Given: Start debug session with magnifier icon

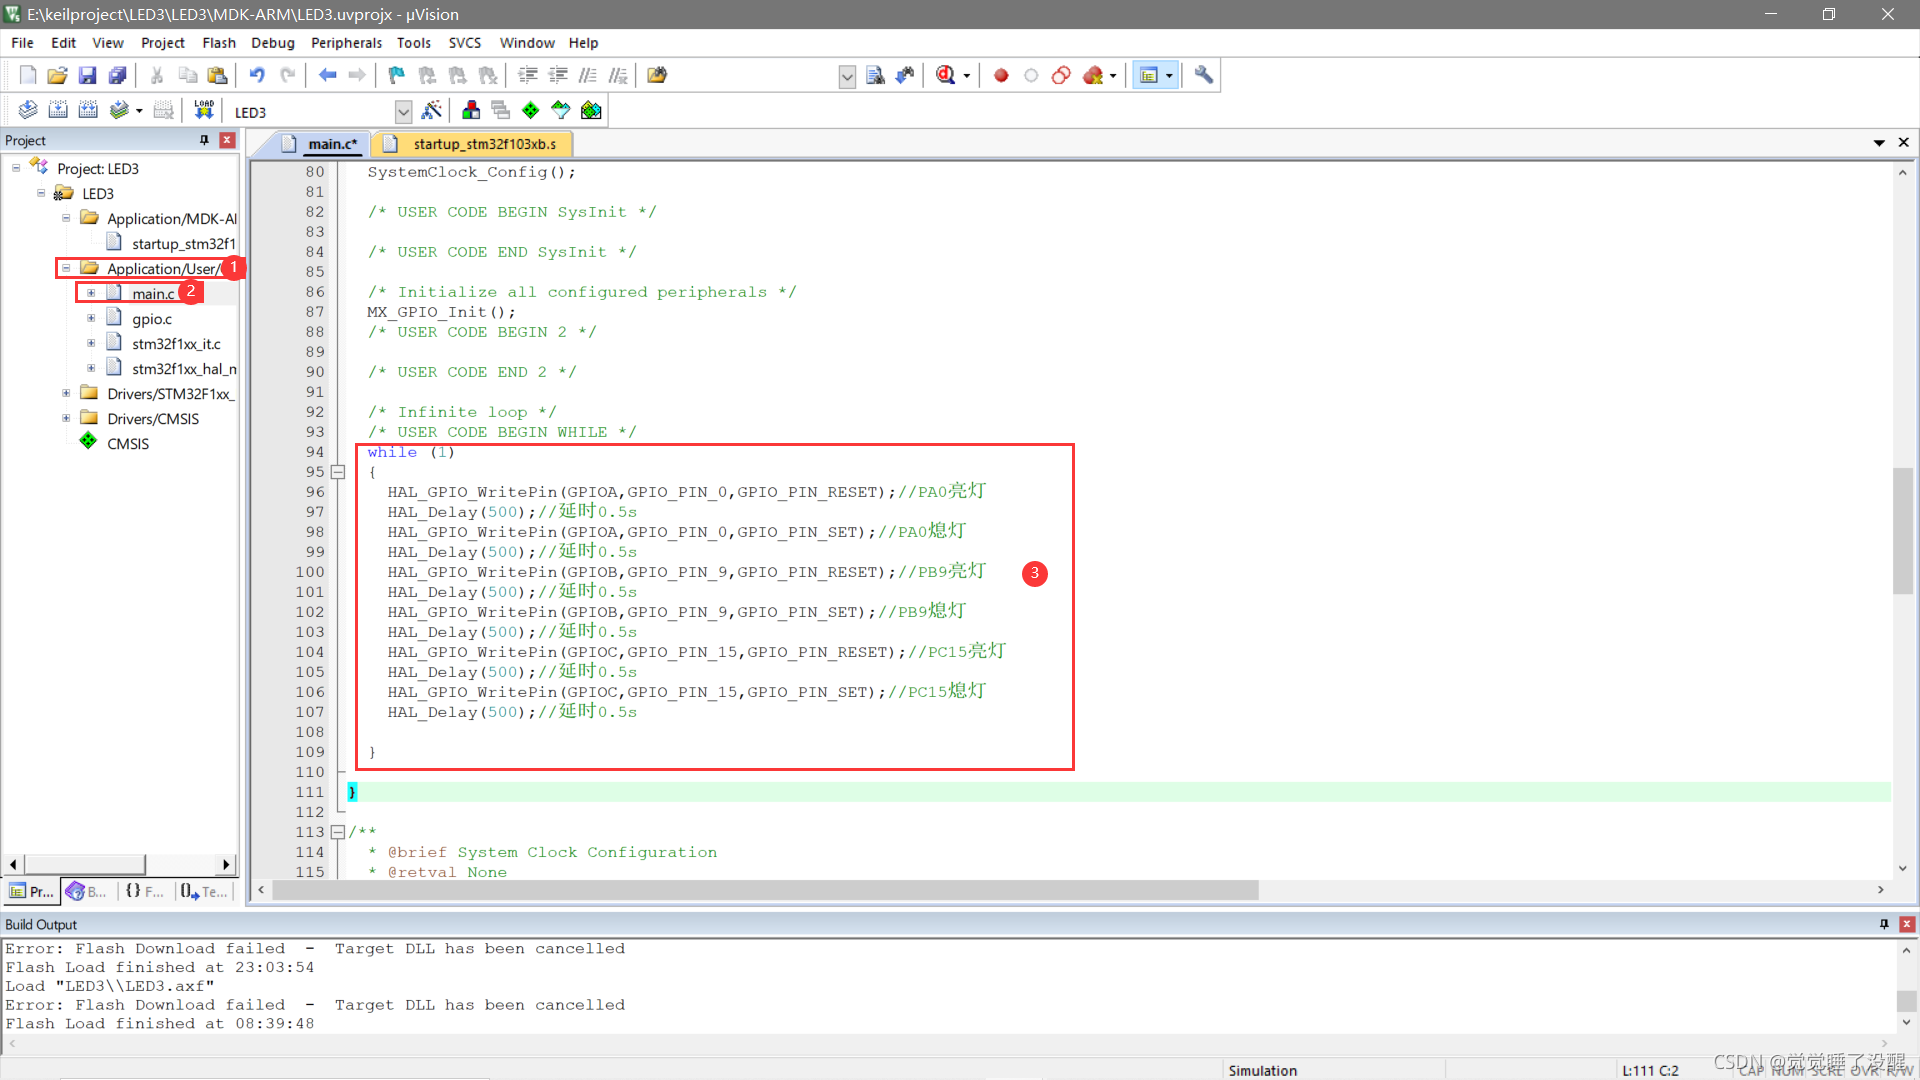Looking at the screenshot, I should [x=946, y=75].
